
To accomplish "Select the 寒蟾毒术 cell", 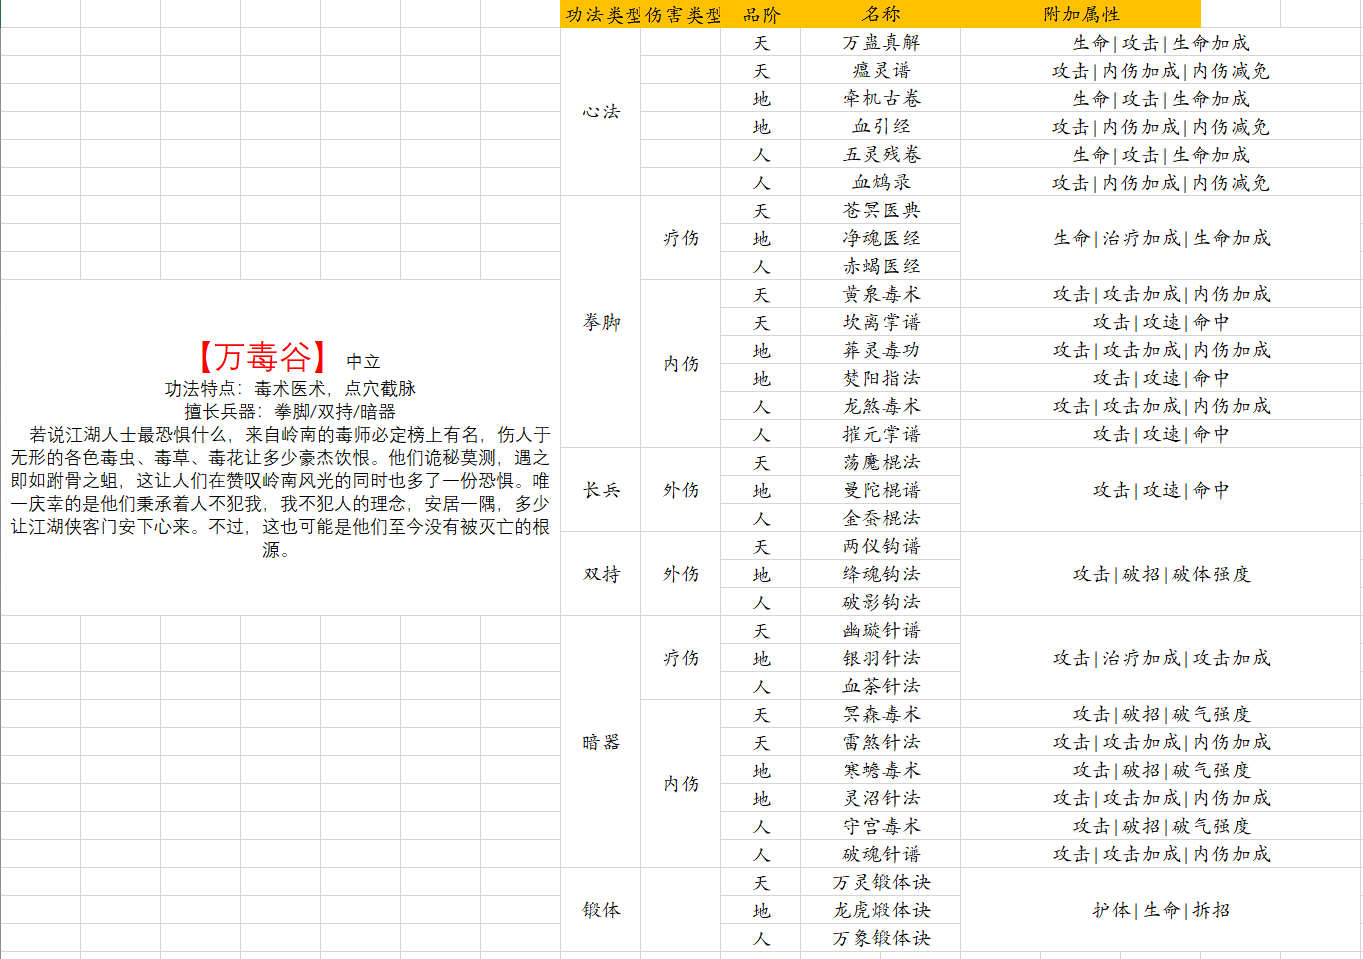I will click(881, 770).
